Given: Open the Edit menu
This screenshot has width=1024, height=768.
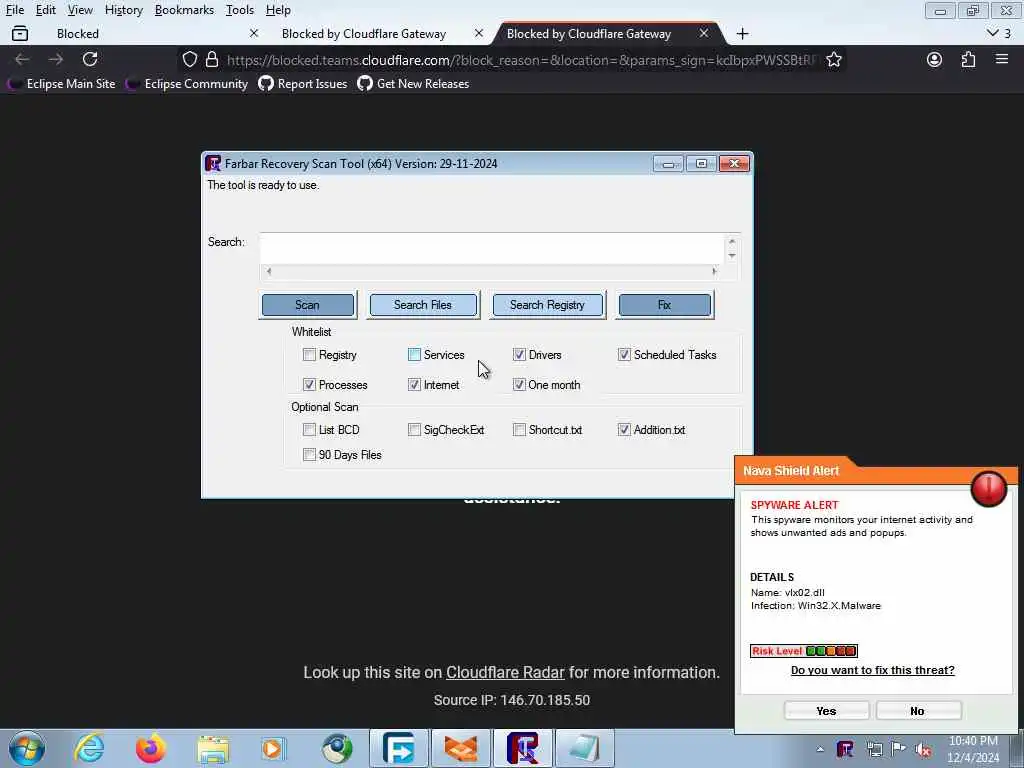Looking at the screenshot, I should (45, 10).
